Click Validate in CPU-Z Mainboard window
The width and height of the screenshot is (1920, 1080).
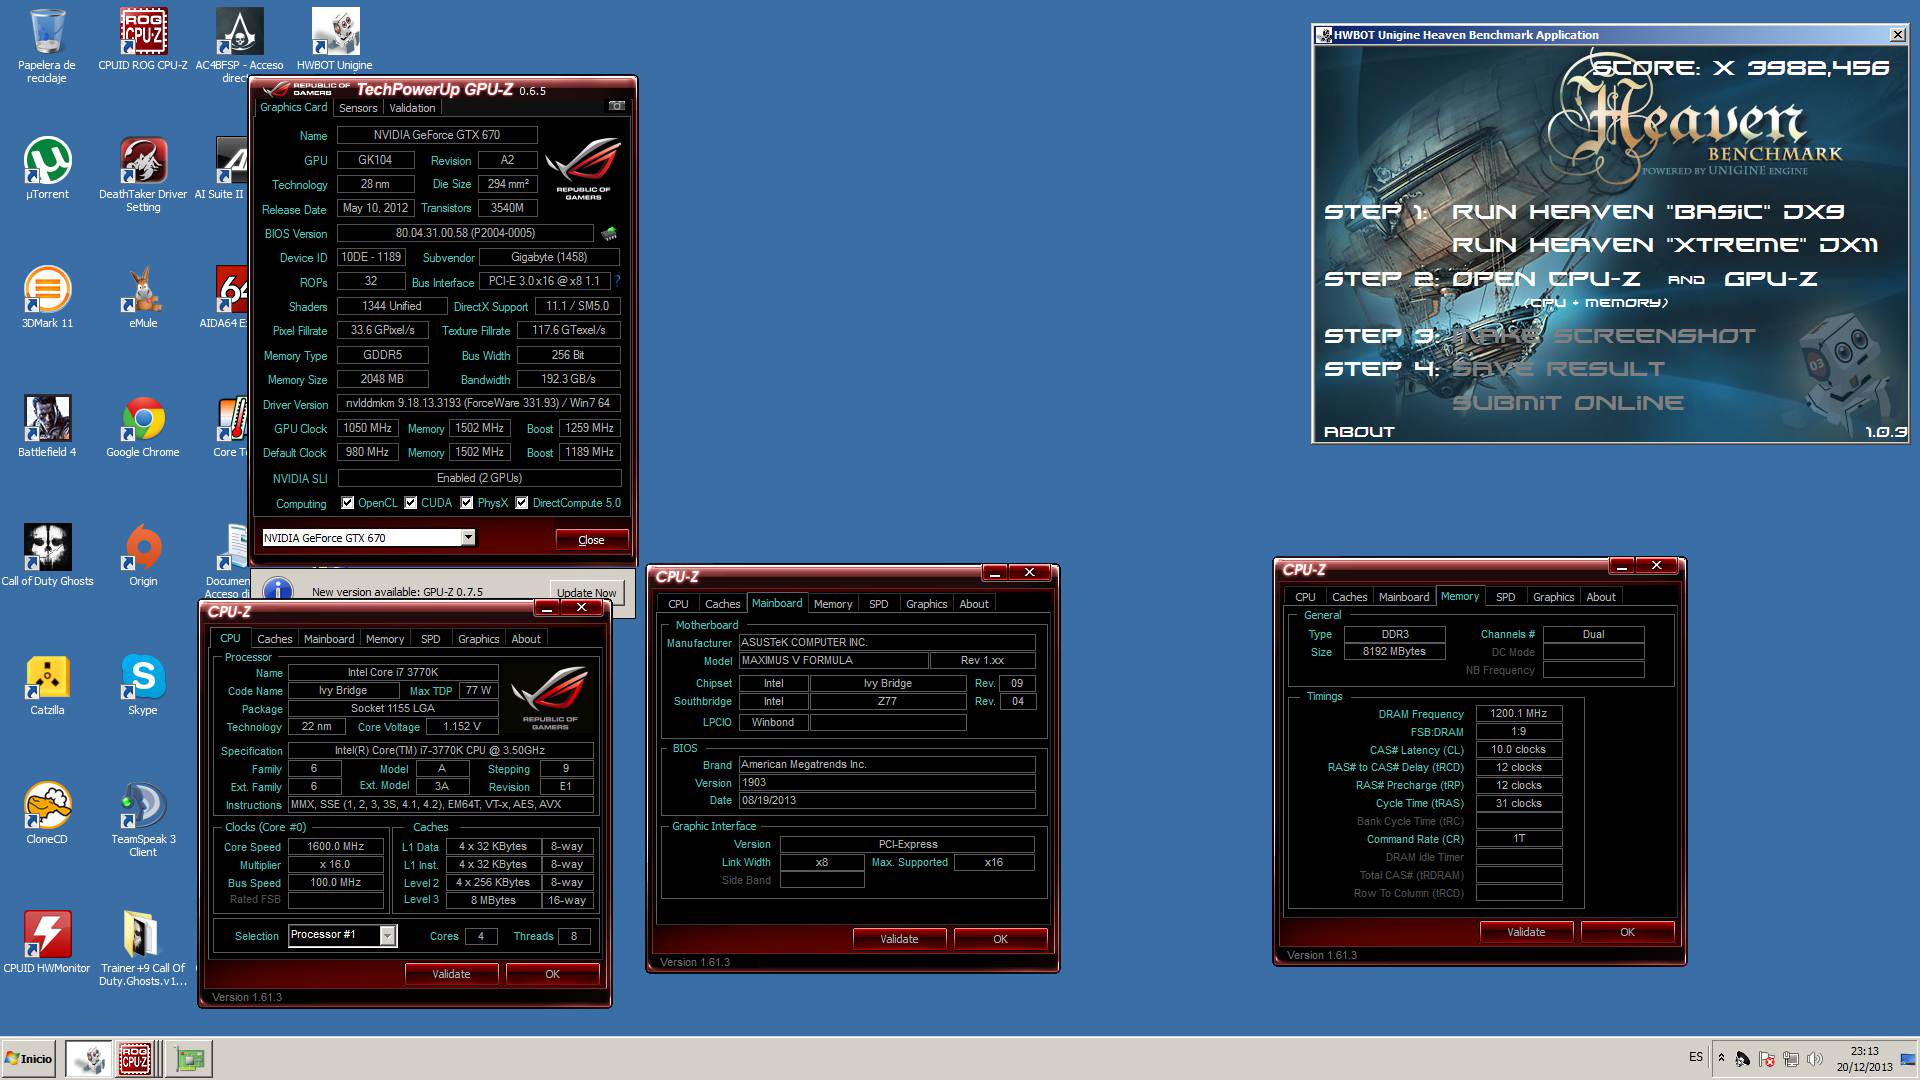tap(899, 939)
